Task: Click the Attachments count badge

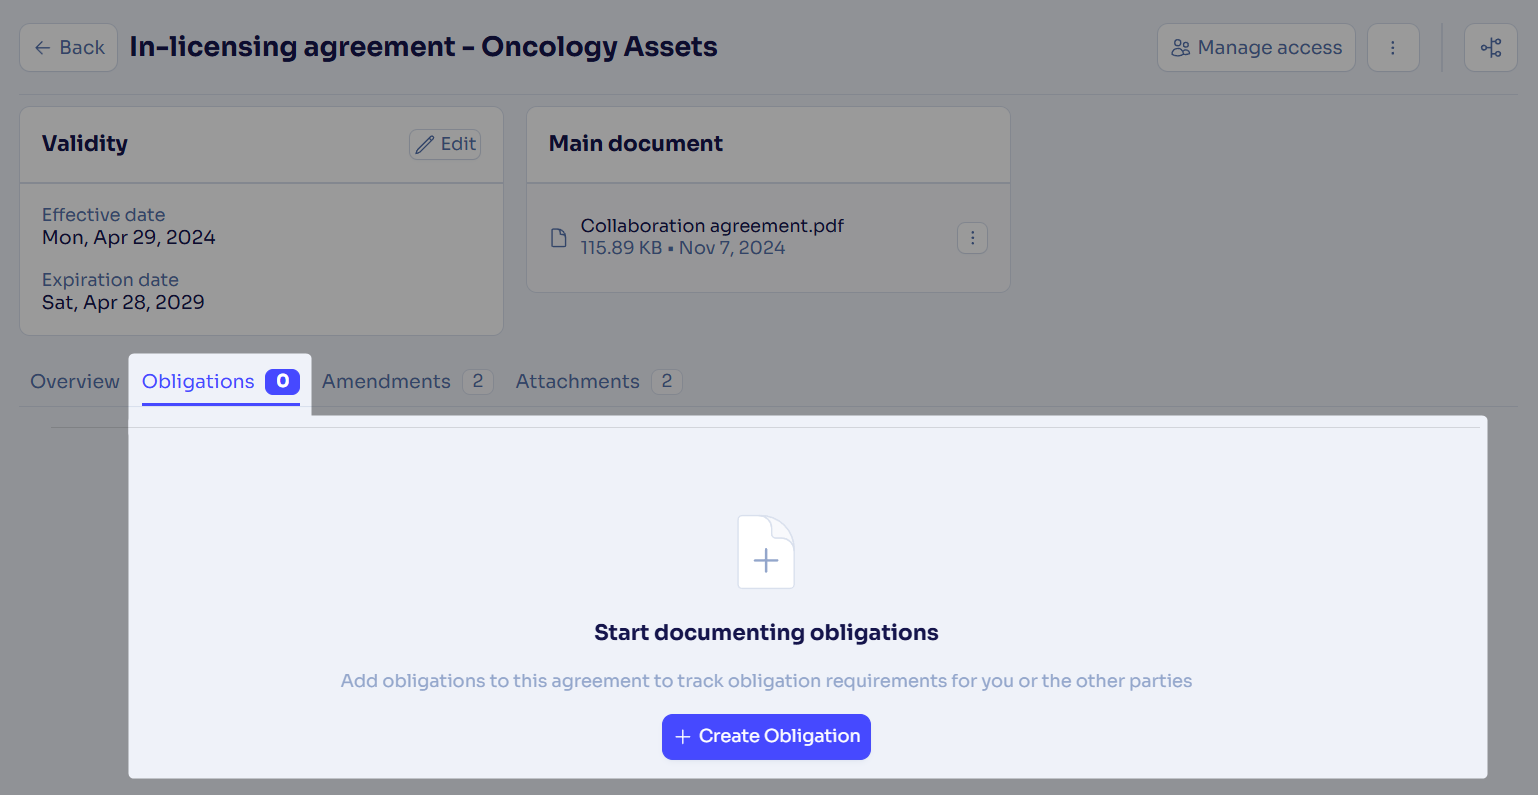Action: pos(667,381)
